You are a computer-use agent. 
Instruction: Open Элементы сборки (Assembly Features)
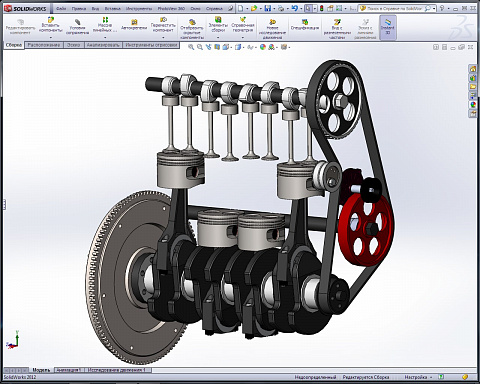point(218,25)
